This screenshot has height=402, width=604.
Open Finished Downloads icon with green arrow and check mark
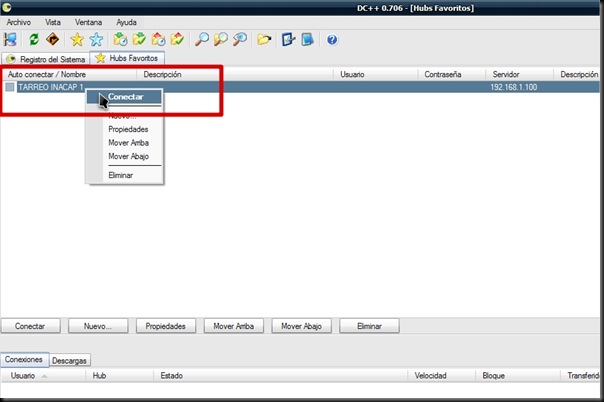coord(139,39)
